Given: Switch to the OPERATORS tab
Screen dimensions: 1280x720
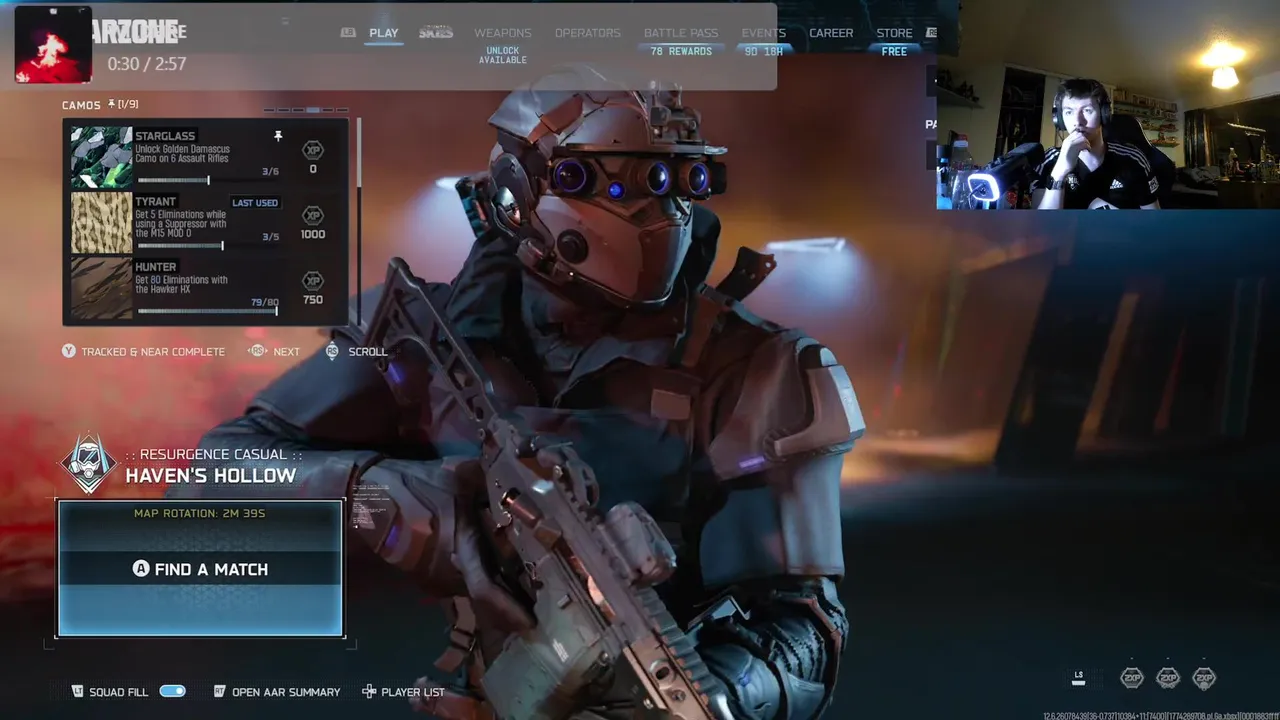Looking at the screenshot, I should (x=587, y=33).
